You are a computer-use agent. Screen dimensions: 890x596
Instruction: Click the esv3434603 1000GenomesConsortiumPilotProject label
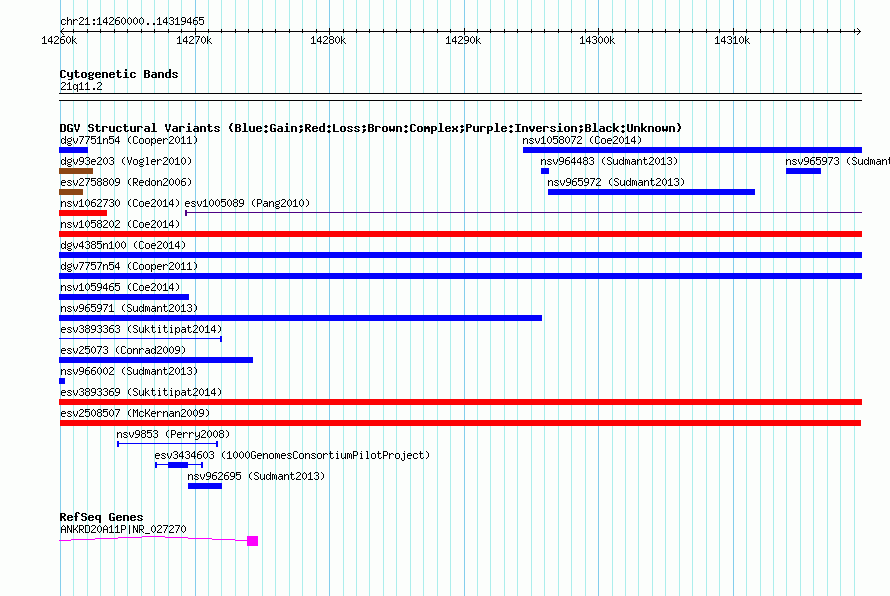pos(292,455)
